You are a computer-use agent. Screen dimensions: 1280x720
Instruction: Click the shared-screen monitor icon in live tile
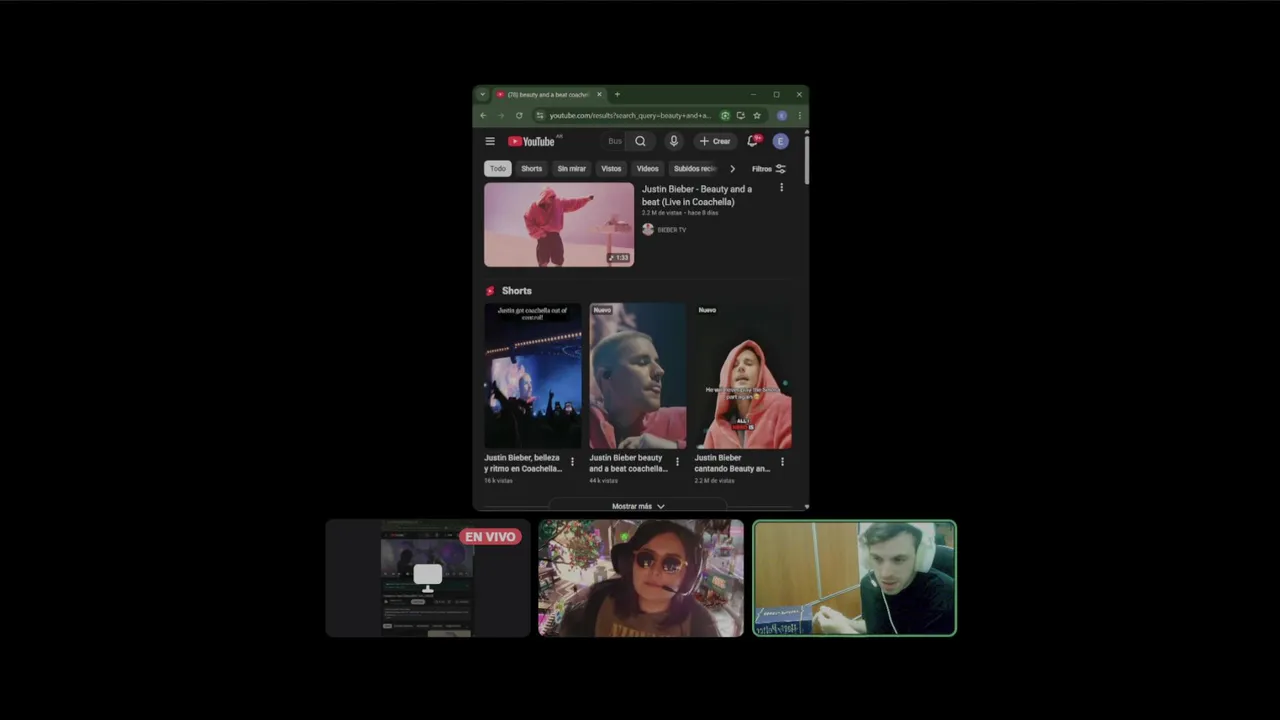coord(428,576)
